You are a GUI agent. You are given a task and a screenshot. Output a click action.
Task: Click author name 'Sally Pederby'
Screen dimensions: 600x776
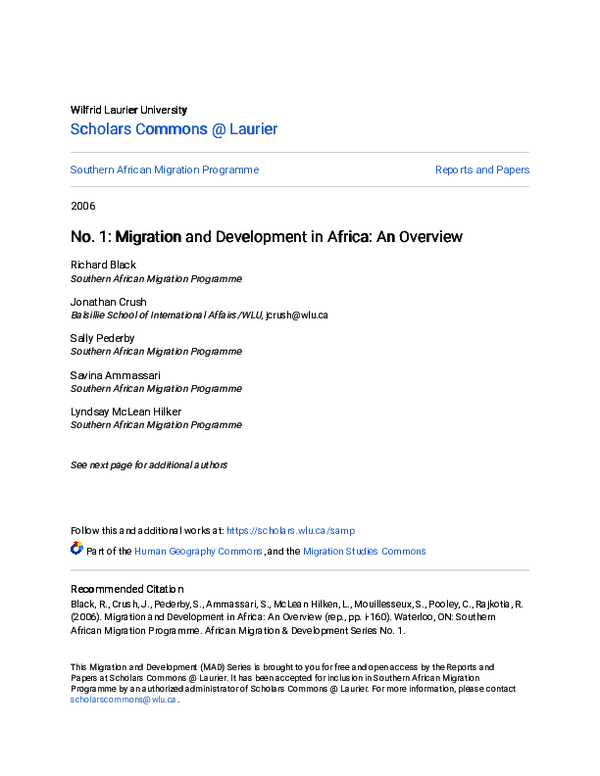102,339
